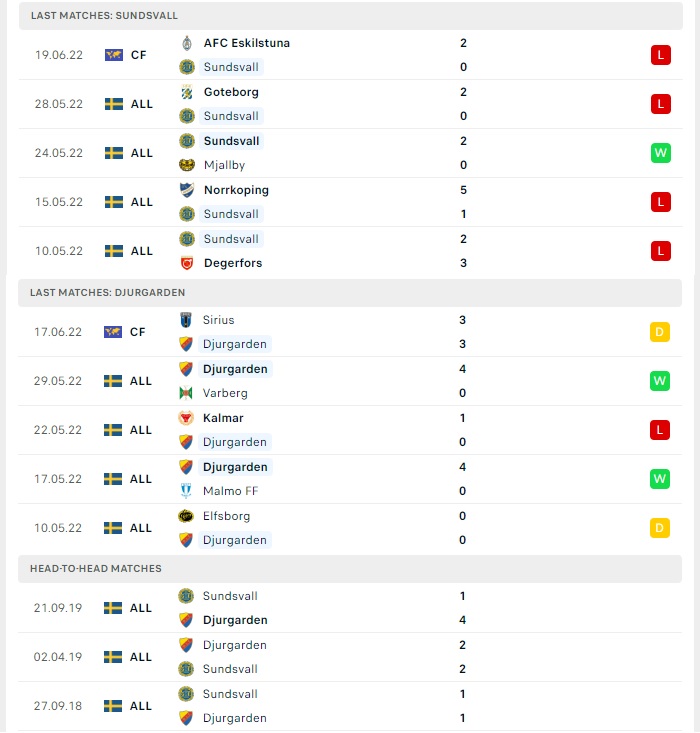Click the Sweden flag on 28.05.22 match

coord(114,104)
